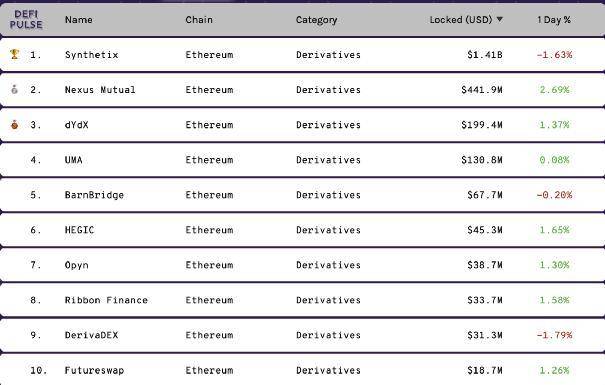Click the bronze medal icon beside dYdX
The width and height of the screenshot is (605, 385).
15,125
